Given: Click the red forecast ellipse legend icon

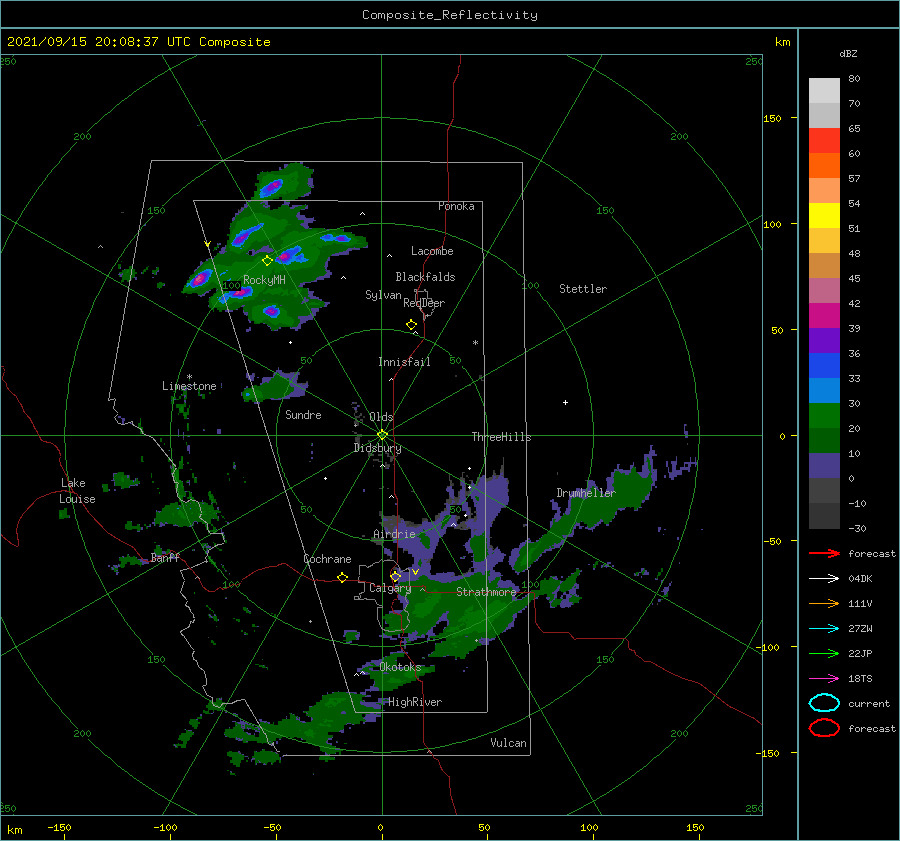Looking at the screenshot, I should [824, 728].
